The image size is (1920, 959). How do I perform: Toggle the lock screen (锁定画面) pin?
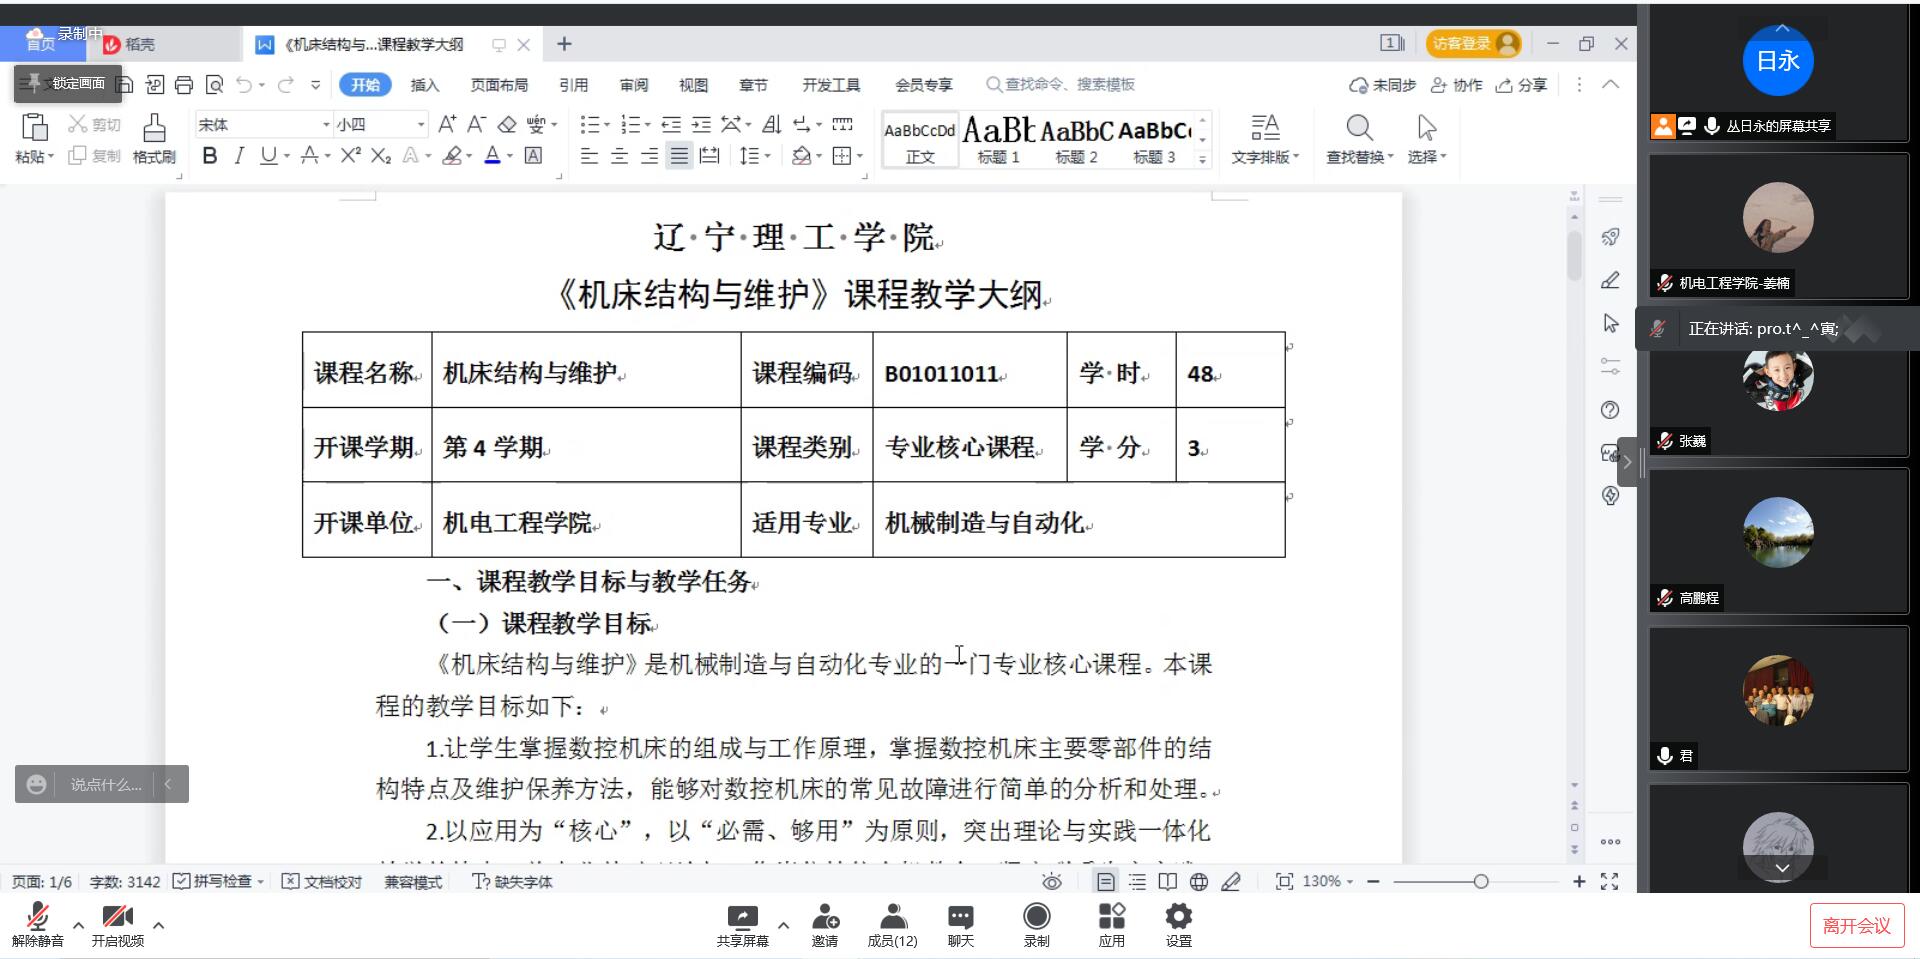pos(67,83)
